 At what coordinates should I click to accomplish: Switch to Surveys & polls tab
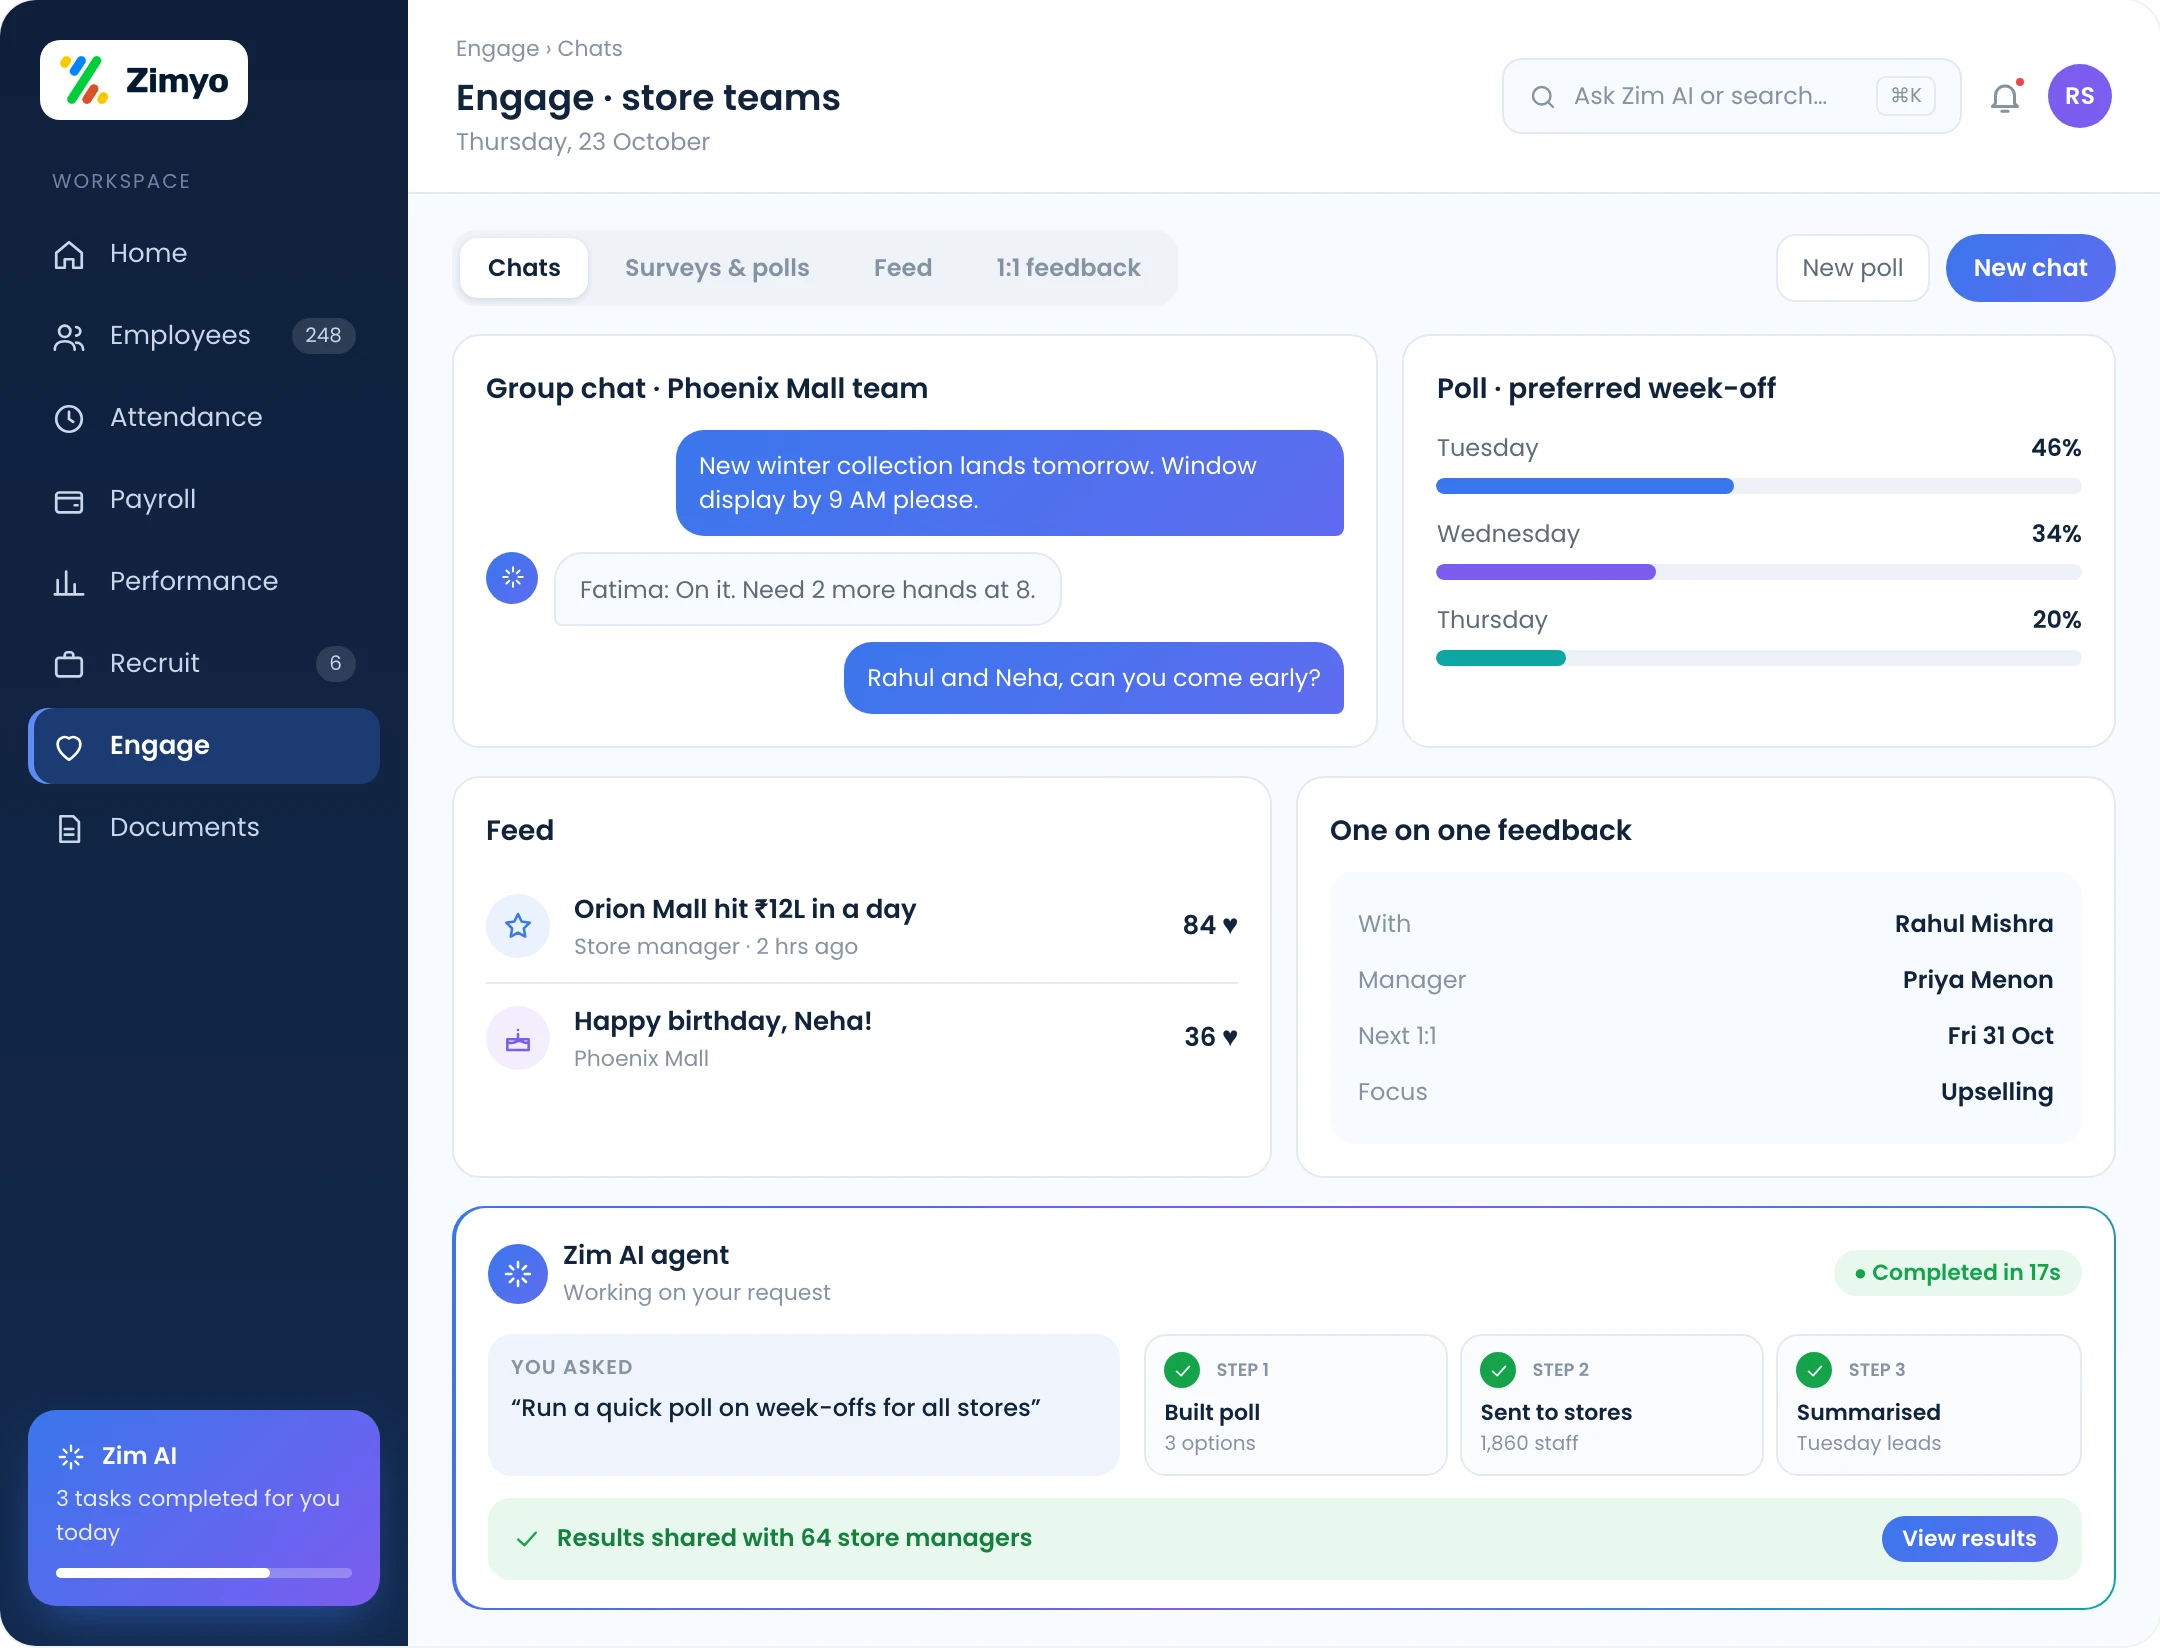(717, 268)
